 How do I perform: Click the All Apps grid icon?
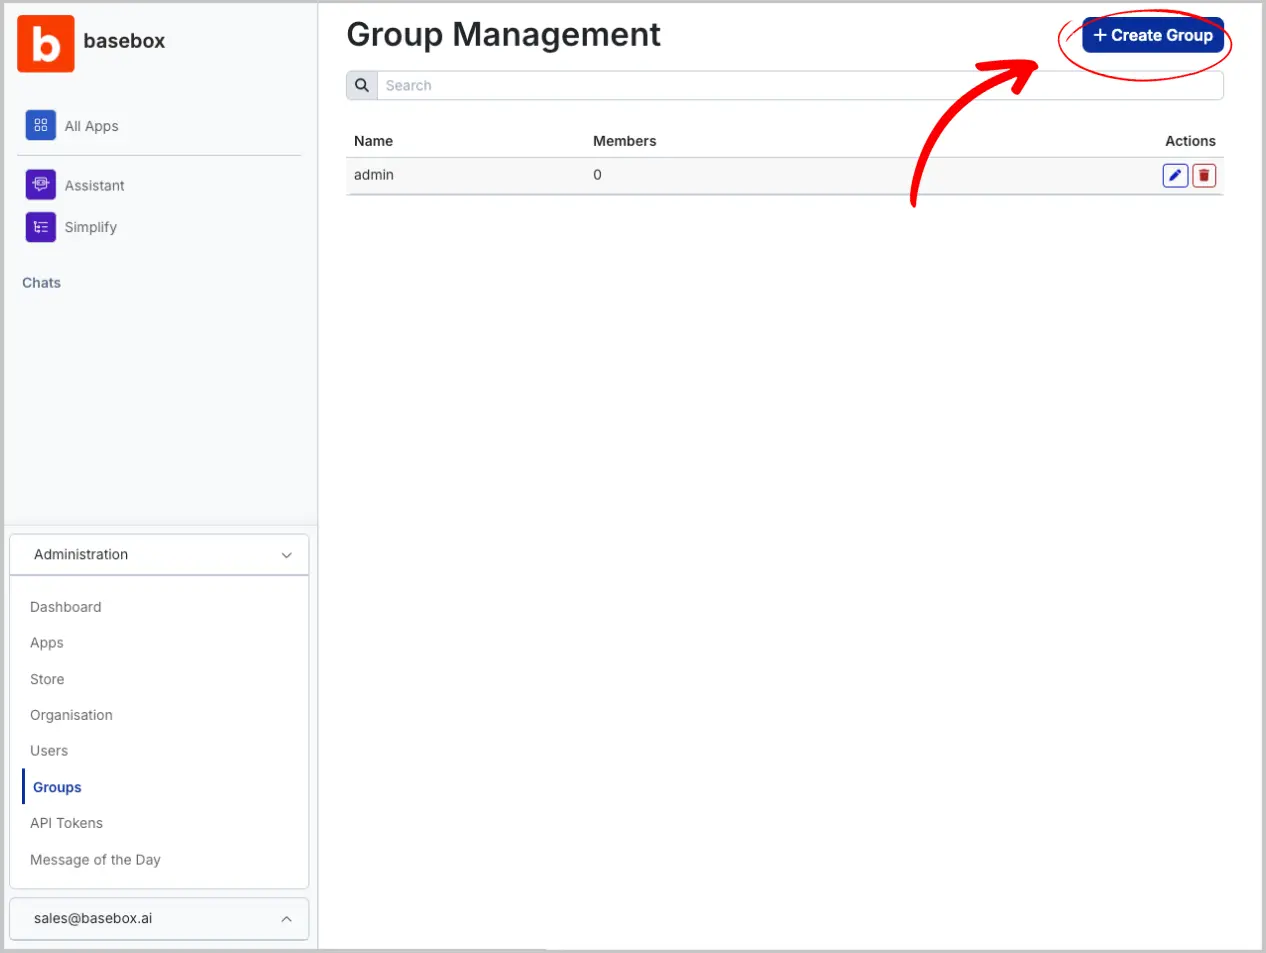(41, 125)
